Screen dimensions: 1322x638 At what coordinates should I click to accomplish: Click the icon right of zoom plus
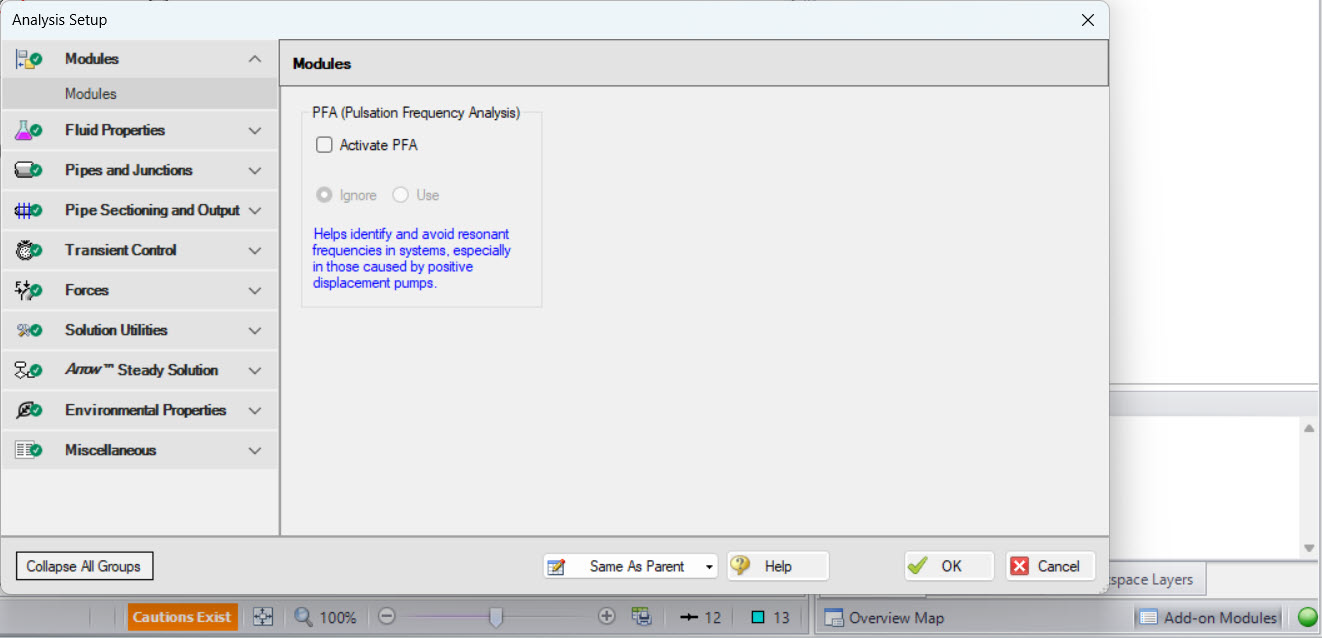642,617
